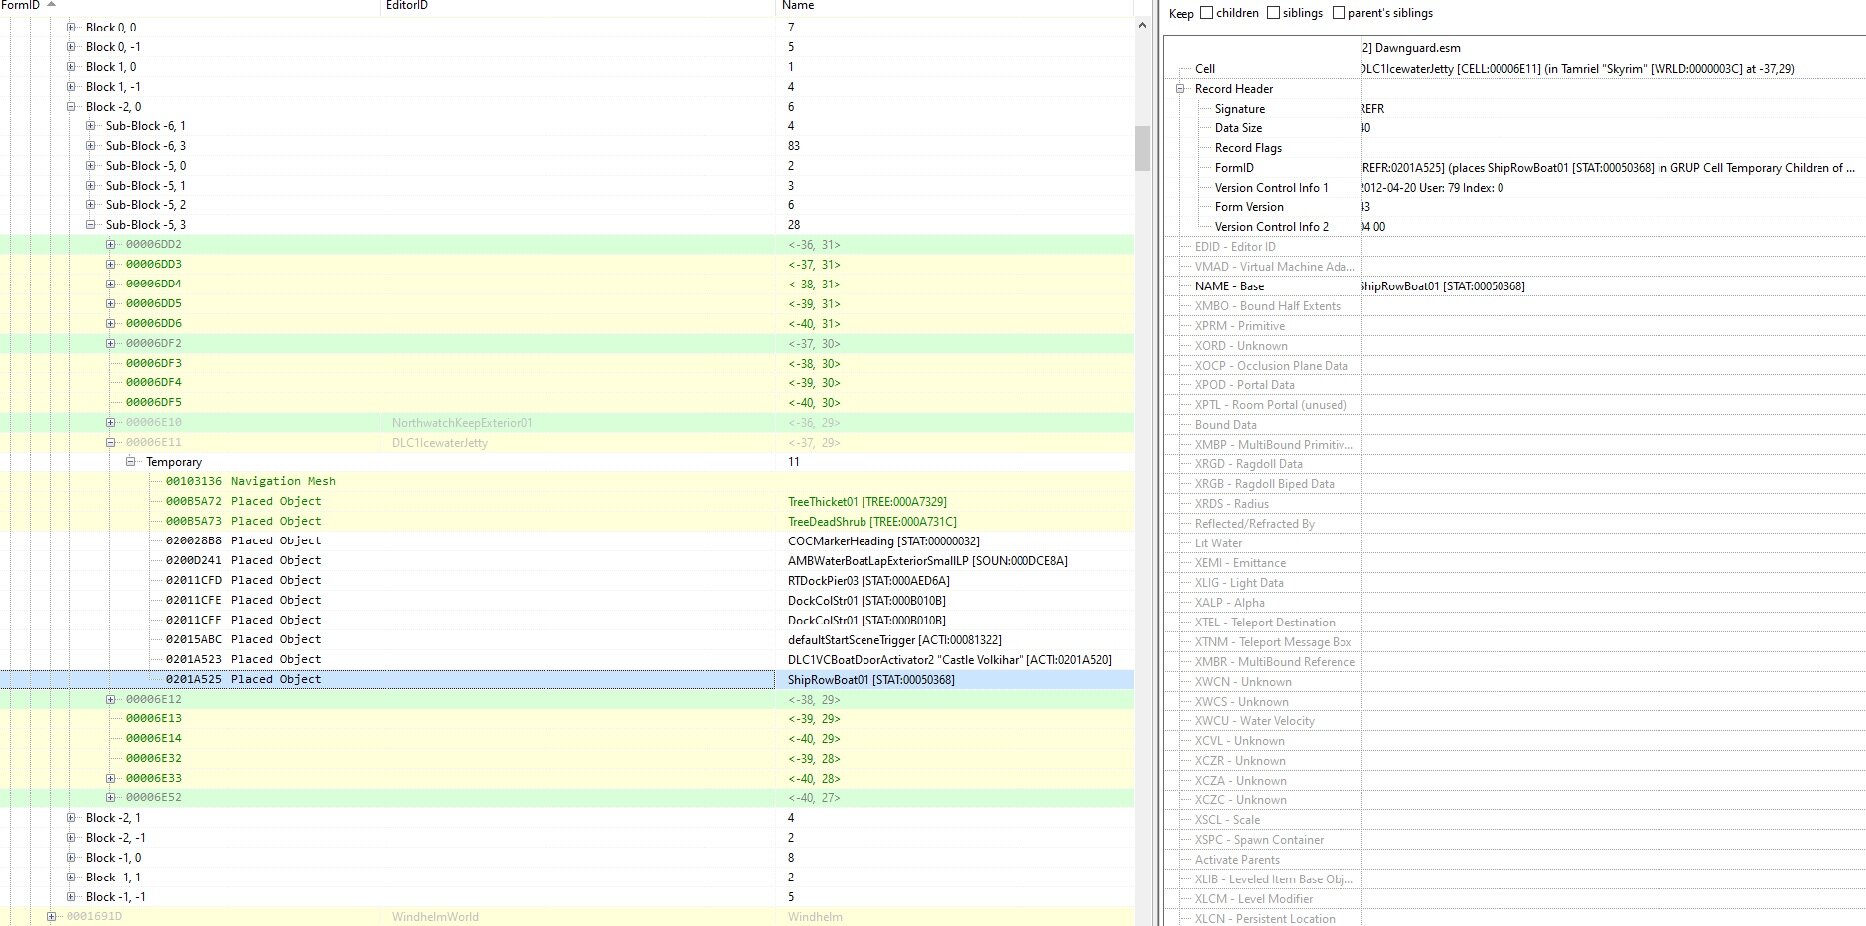The height and width of the screenshot is (926, 1866).
Task: Expand the Sub-Block -6, 3 node
Action: (91, 146)
